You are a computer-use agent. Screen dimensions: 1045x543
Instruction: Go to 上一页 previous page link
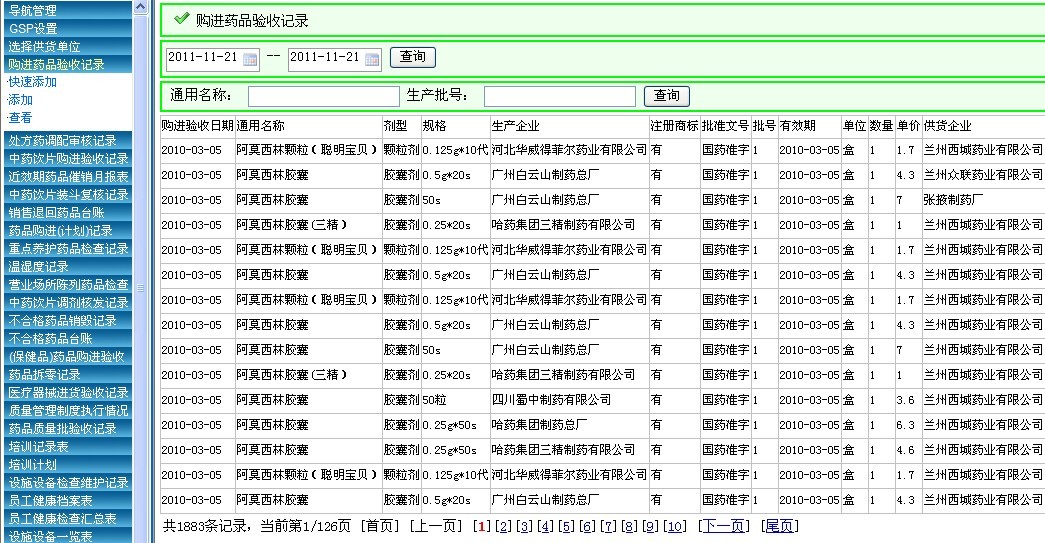[x=436, y=526]
